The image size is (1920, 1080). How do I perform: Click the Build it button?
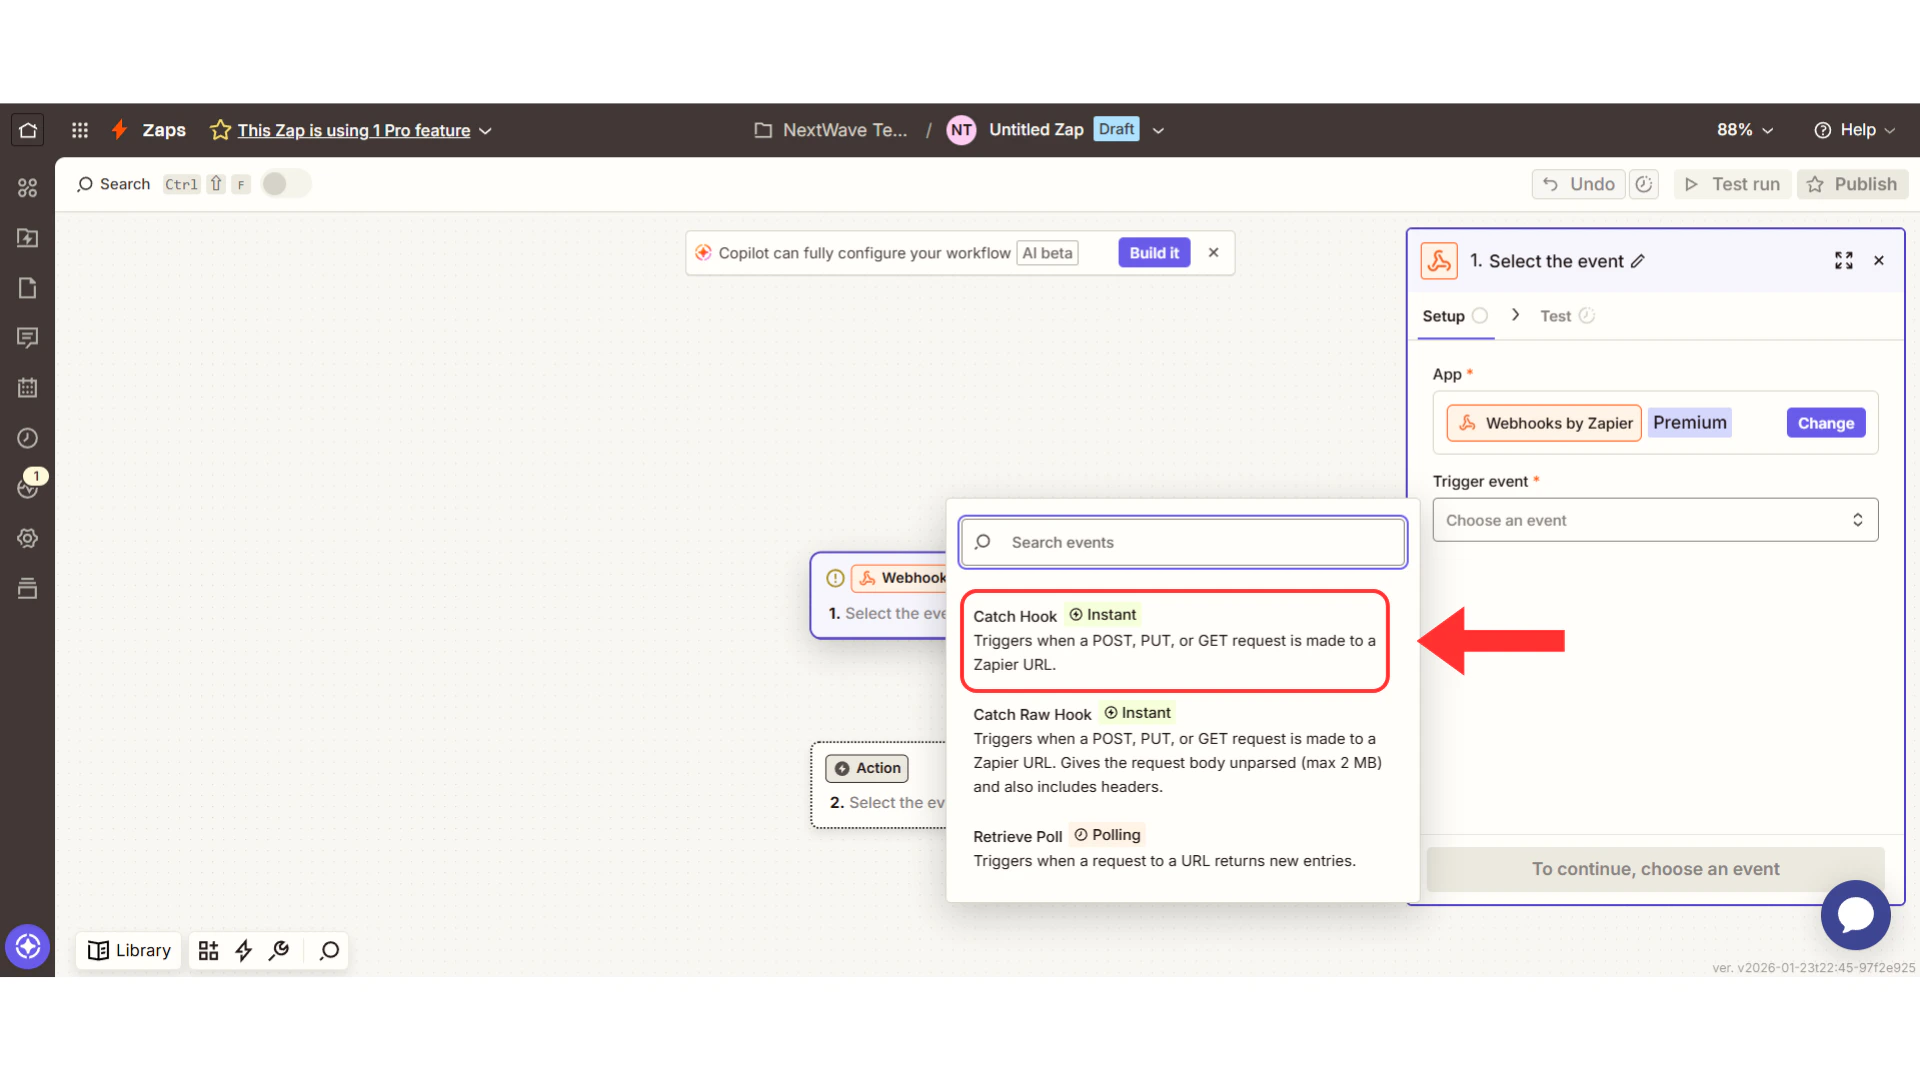[1154, 253]
